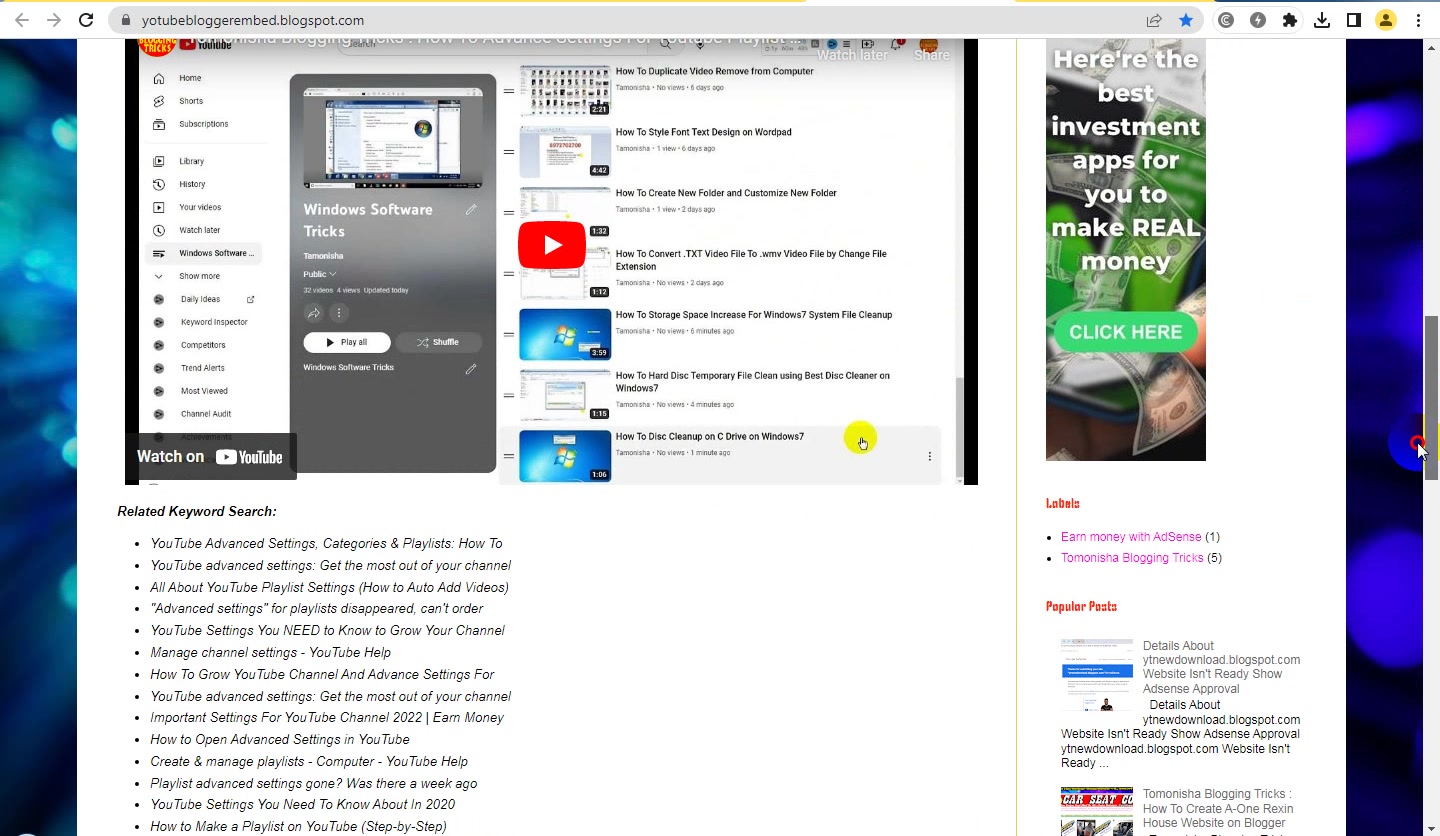Click Watch on YouTube button
The height and width of the screenshot is (836, 1440).
point(210,457)
